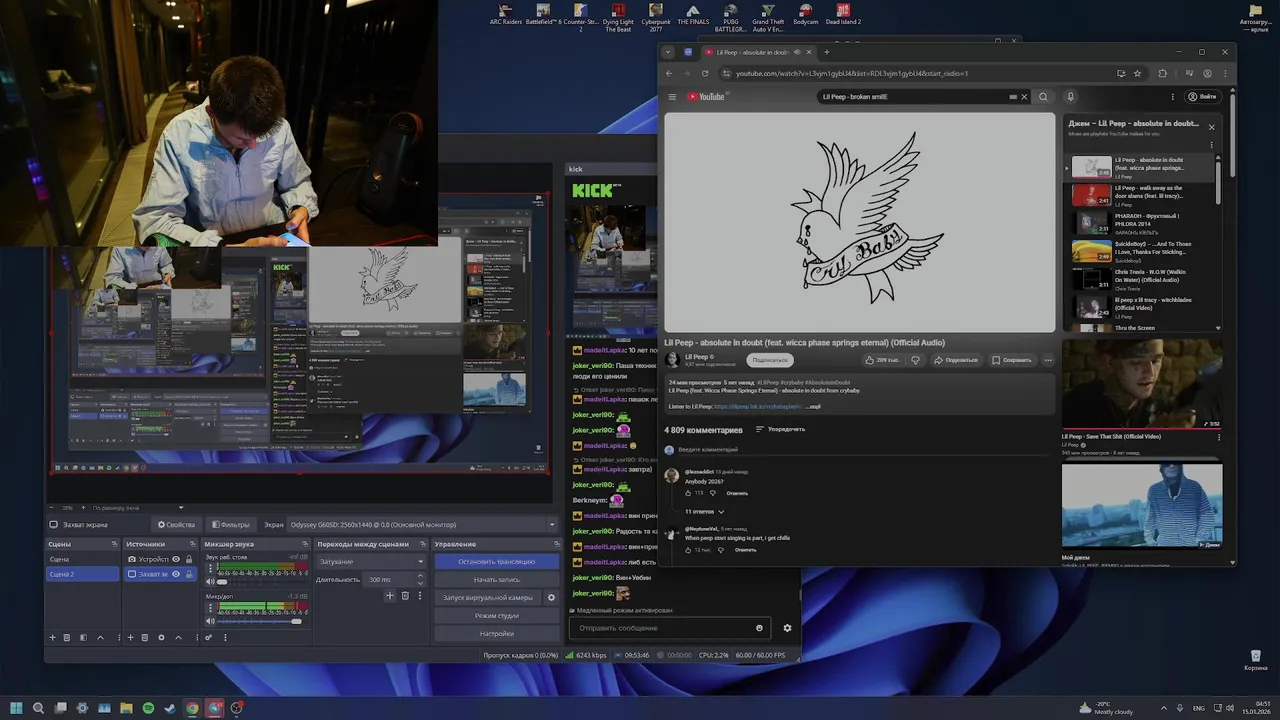This screenshot has width=1280, height=720.
Task: Open Steam from the taskbar
Action: 170,708
